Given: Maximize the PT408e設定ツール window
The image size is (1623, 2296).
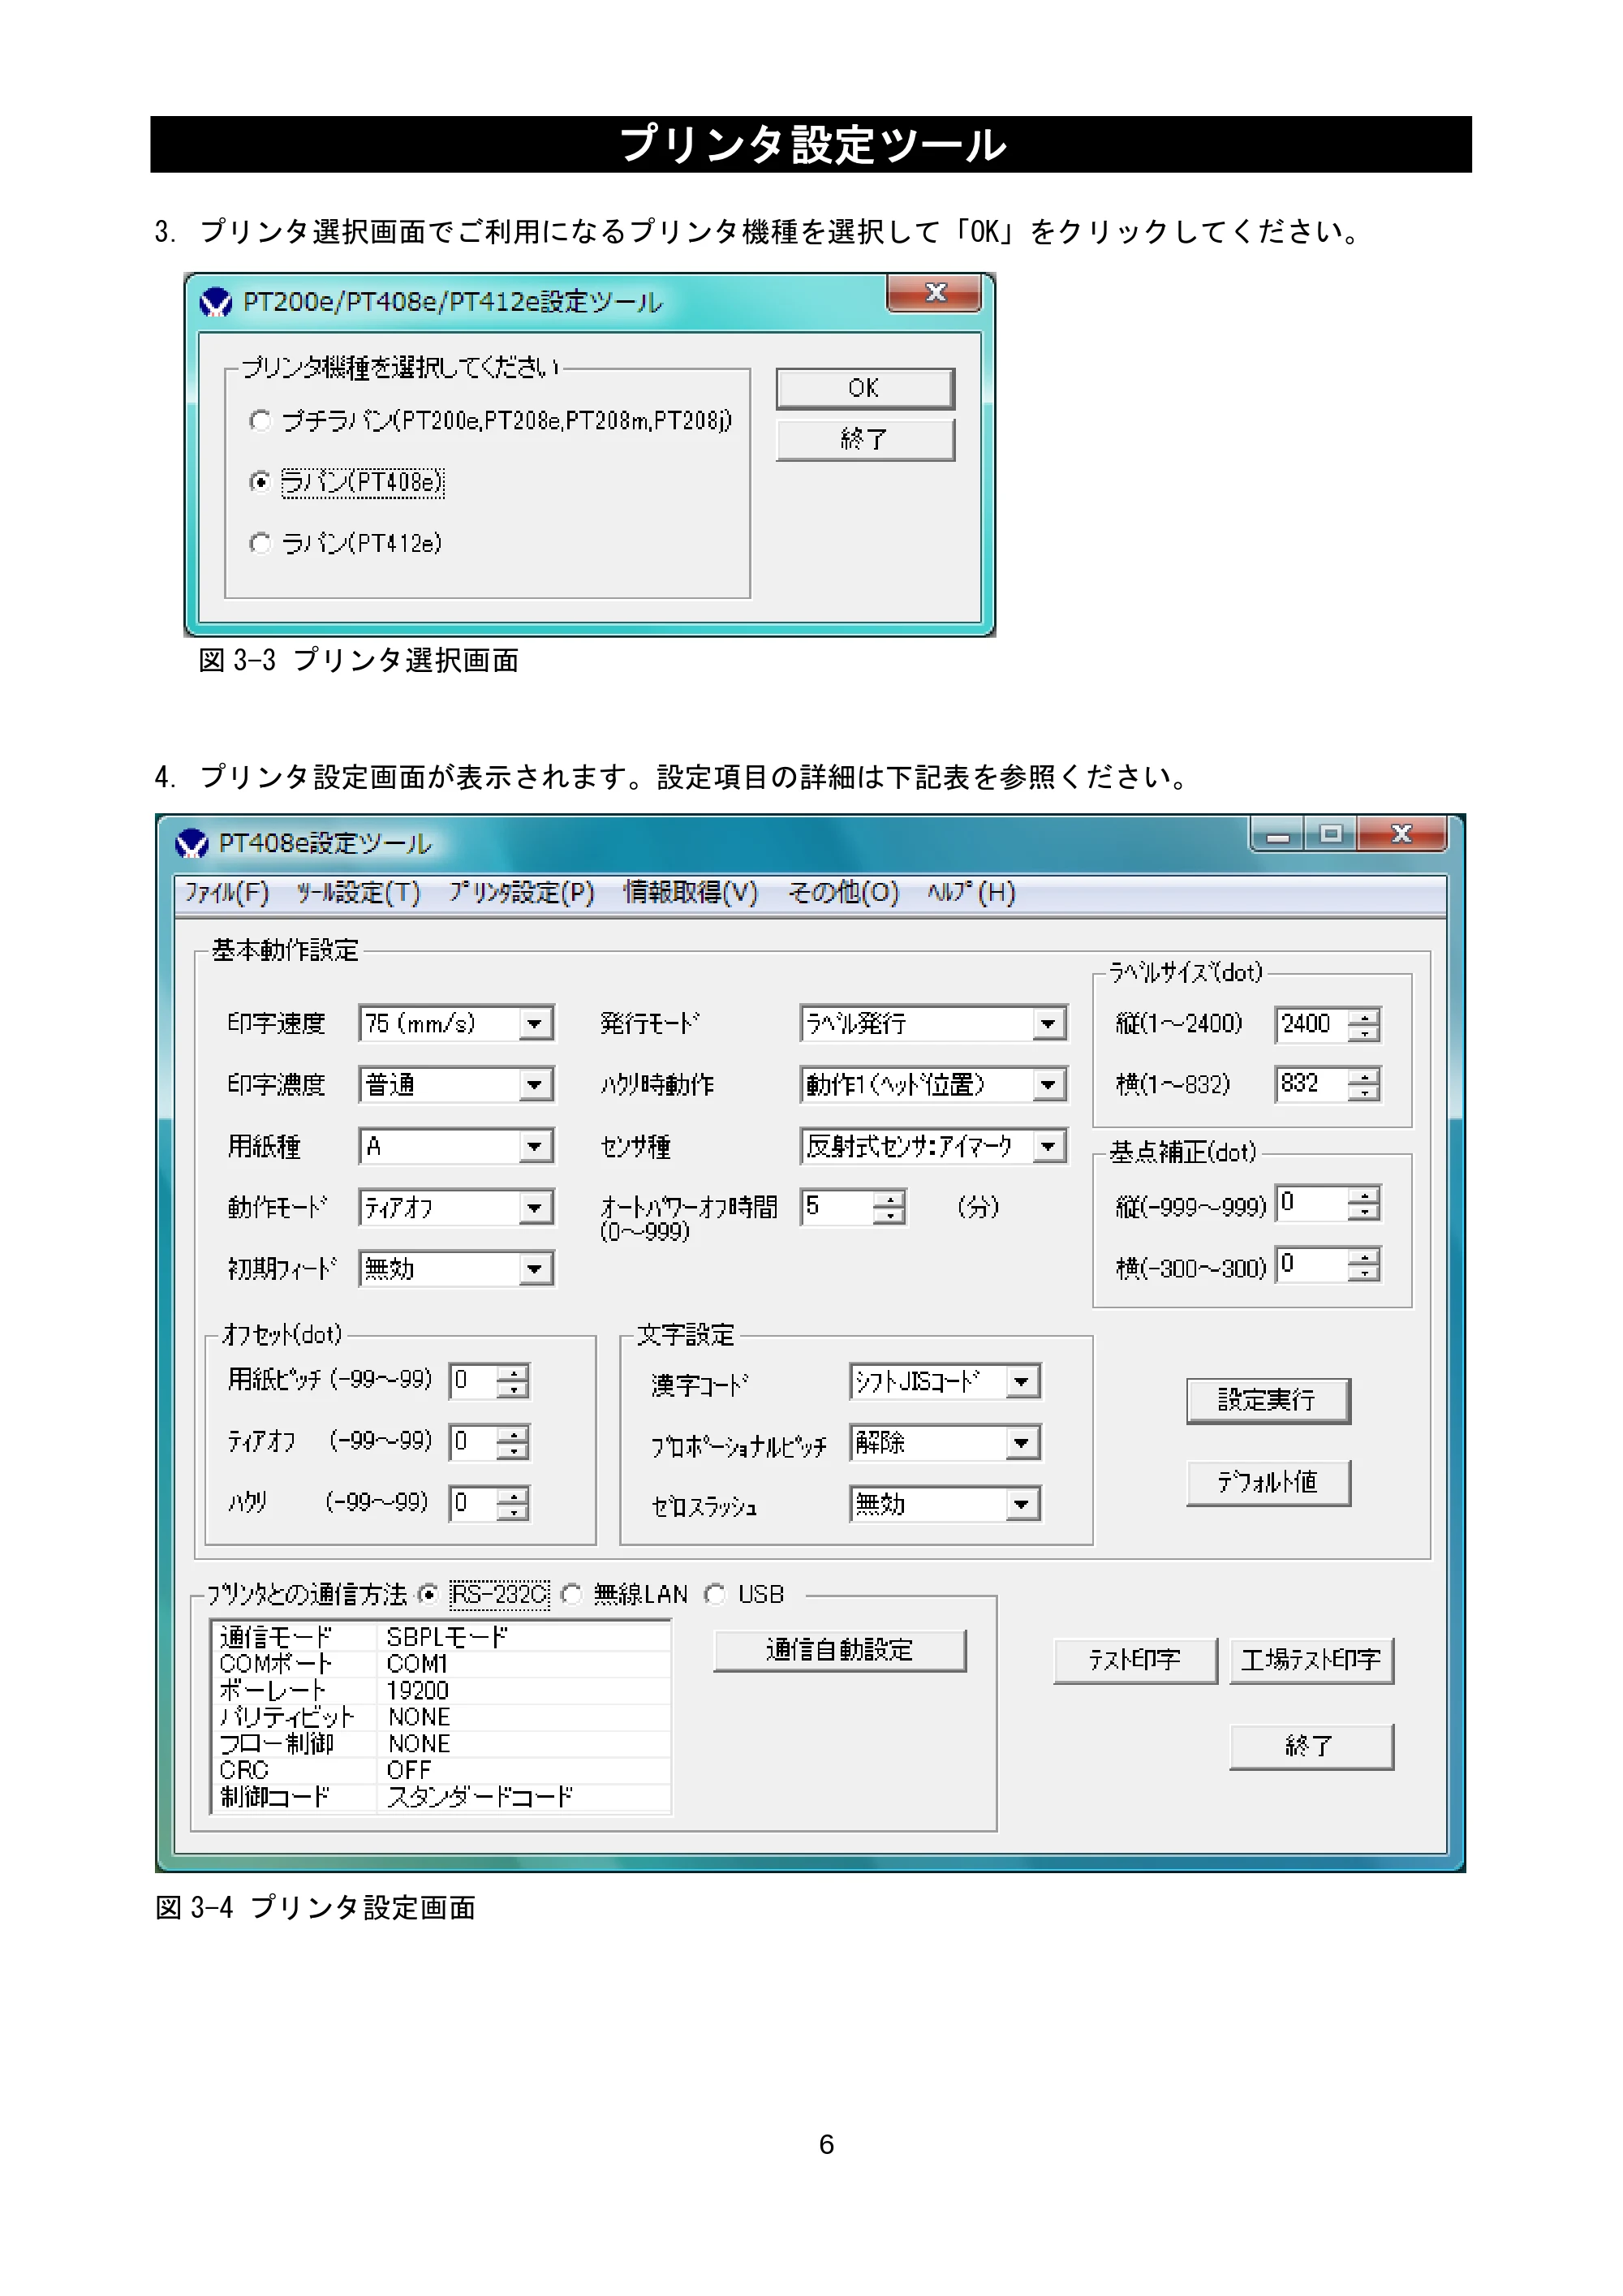Looking at the screenshot, I should (1330, 834).
